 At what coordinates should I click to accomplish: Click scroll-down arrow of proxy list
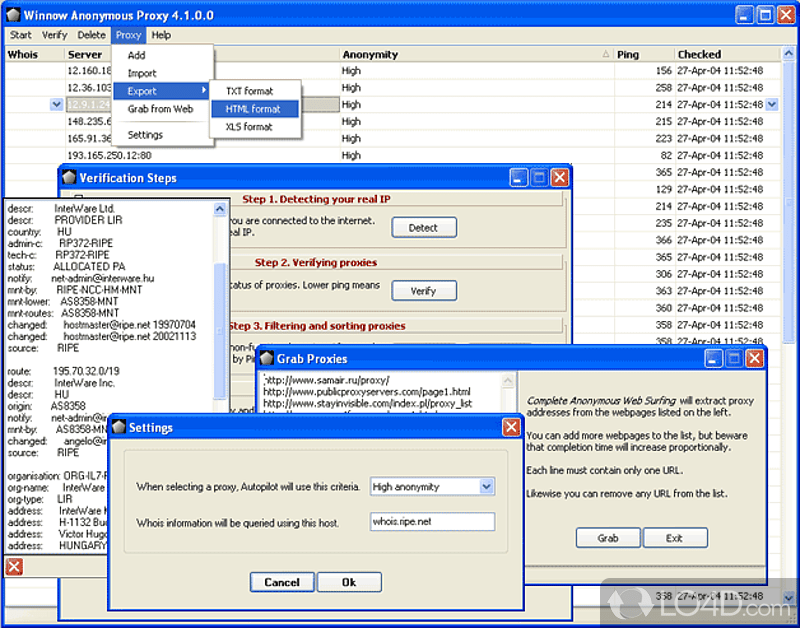788,596
